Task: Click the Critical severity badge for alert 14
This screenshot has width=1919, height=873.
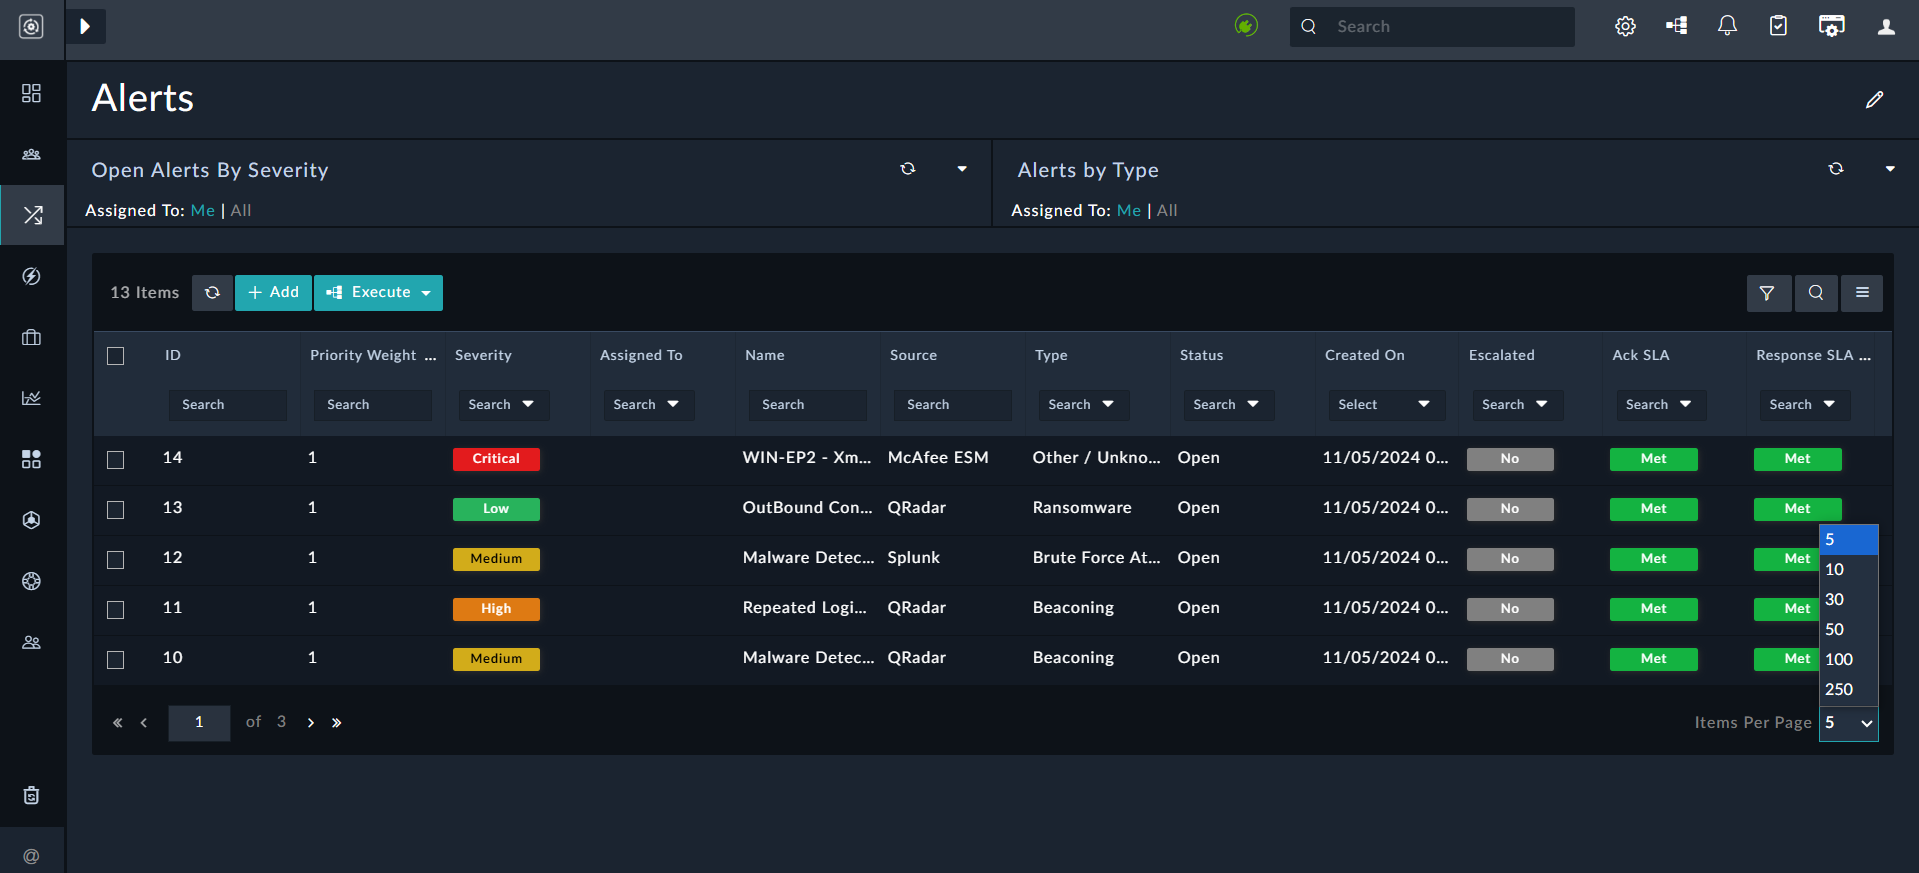Action: point(496,459)
